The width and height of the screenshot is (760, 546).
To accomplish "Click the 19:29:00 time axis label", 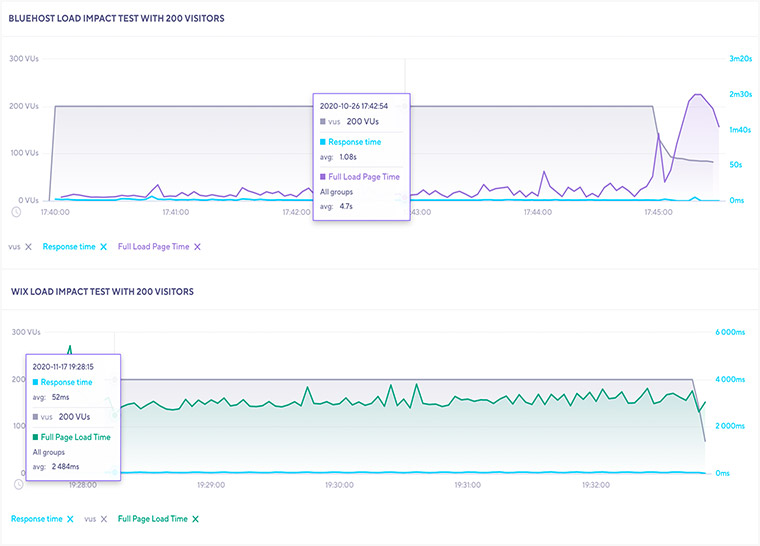I will pos(211,484).
